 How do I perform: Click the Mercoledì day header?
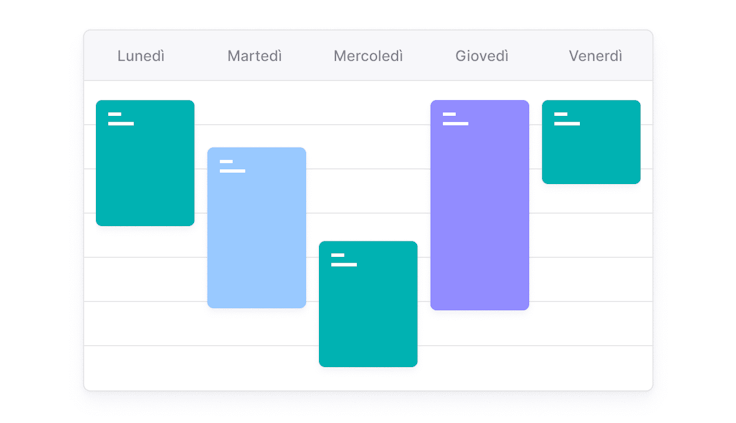368,56
